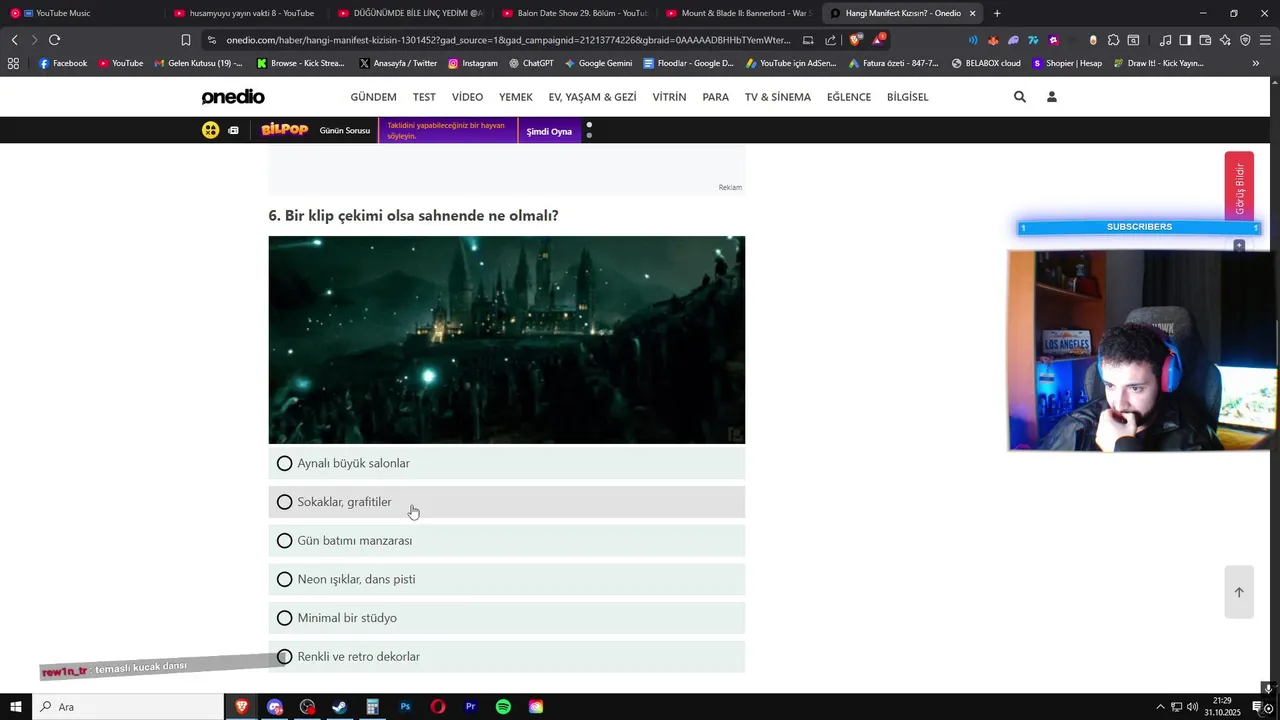Viewport: 1280px width, 720px height.
Task: Go to onedio homepage logo
Action: click(x=233, y=97)
